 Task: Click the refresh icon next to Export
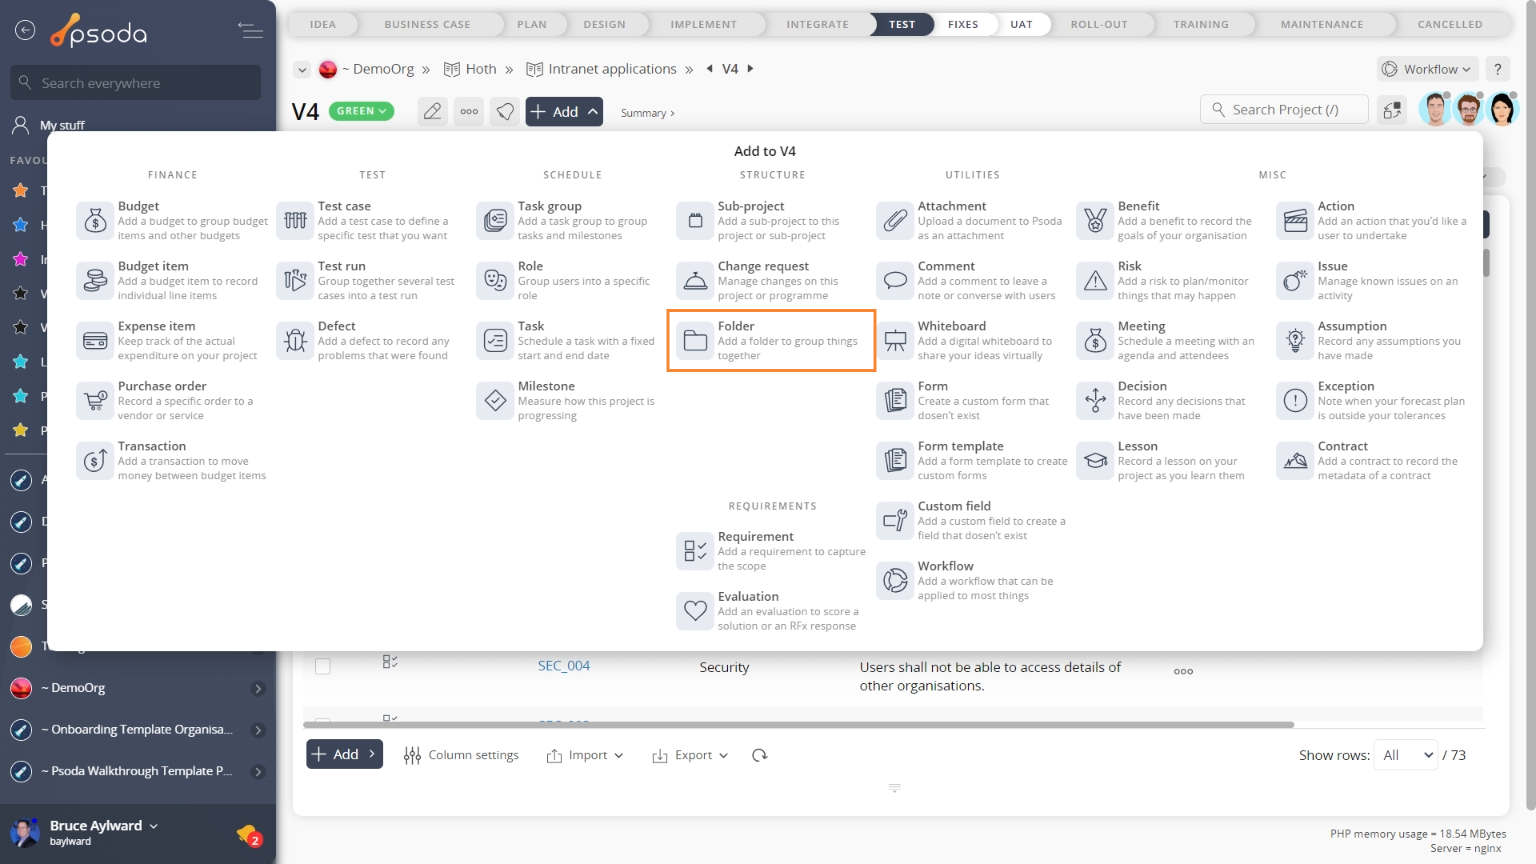point(760,755)
